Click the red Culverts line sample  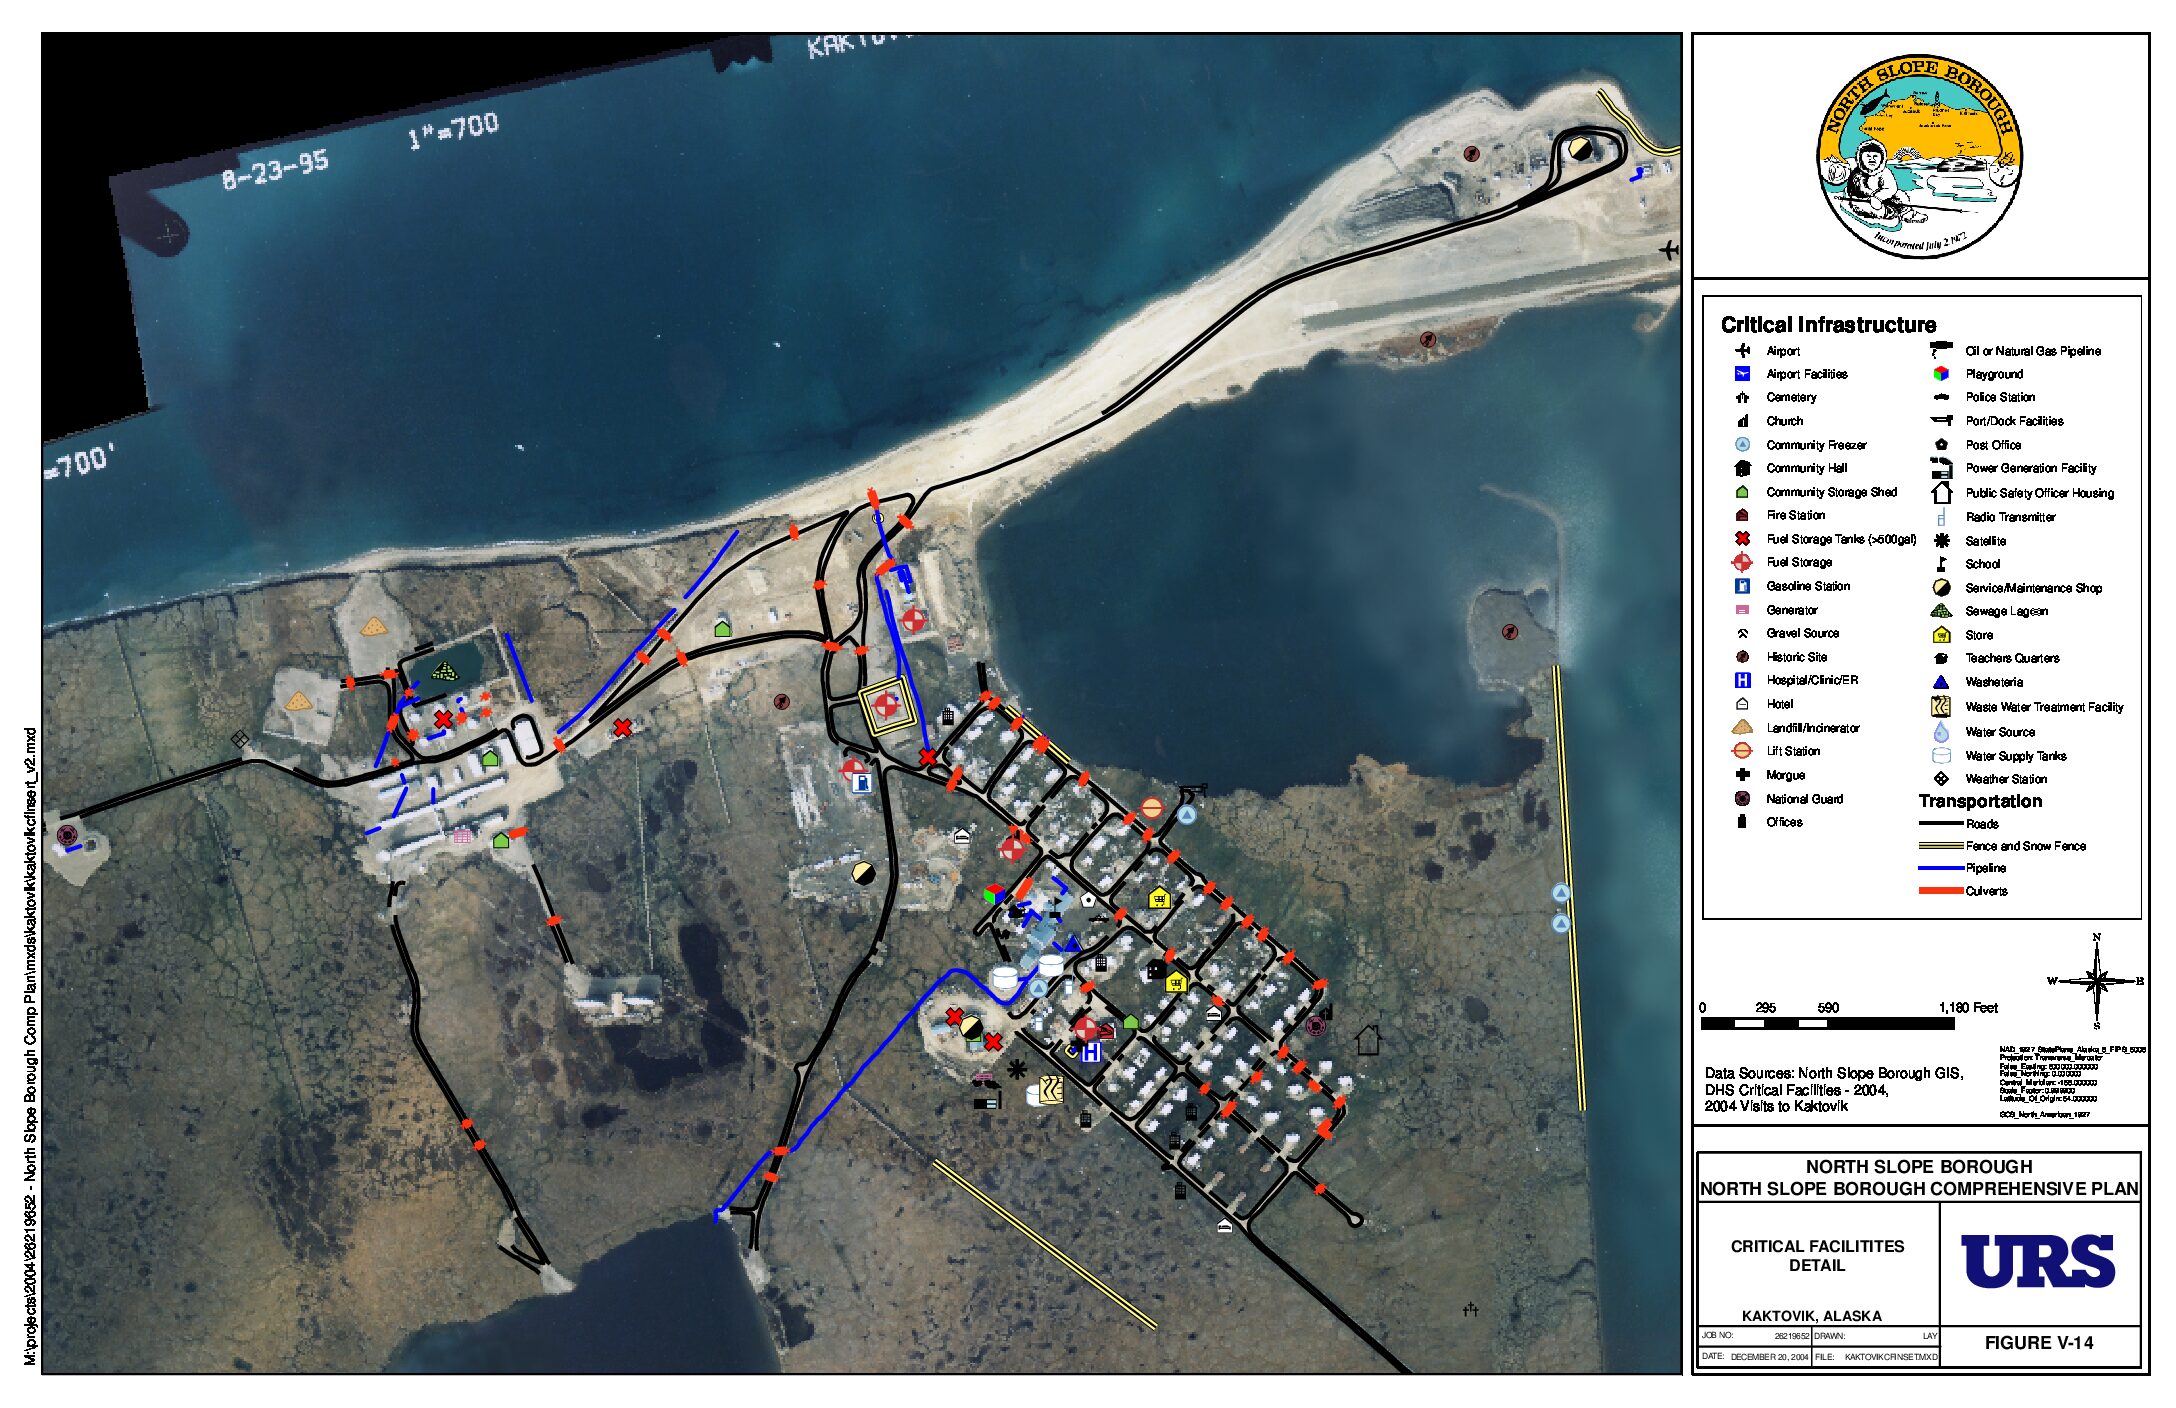[x=1941, y=891]
